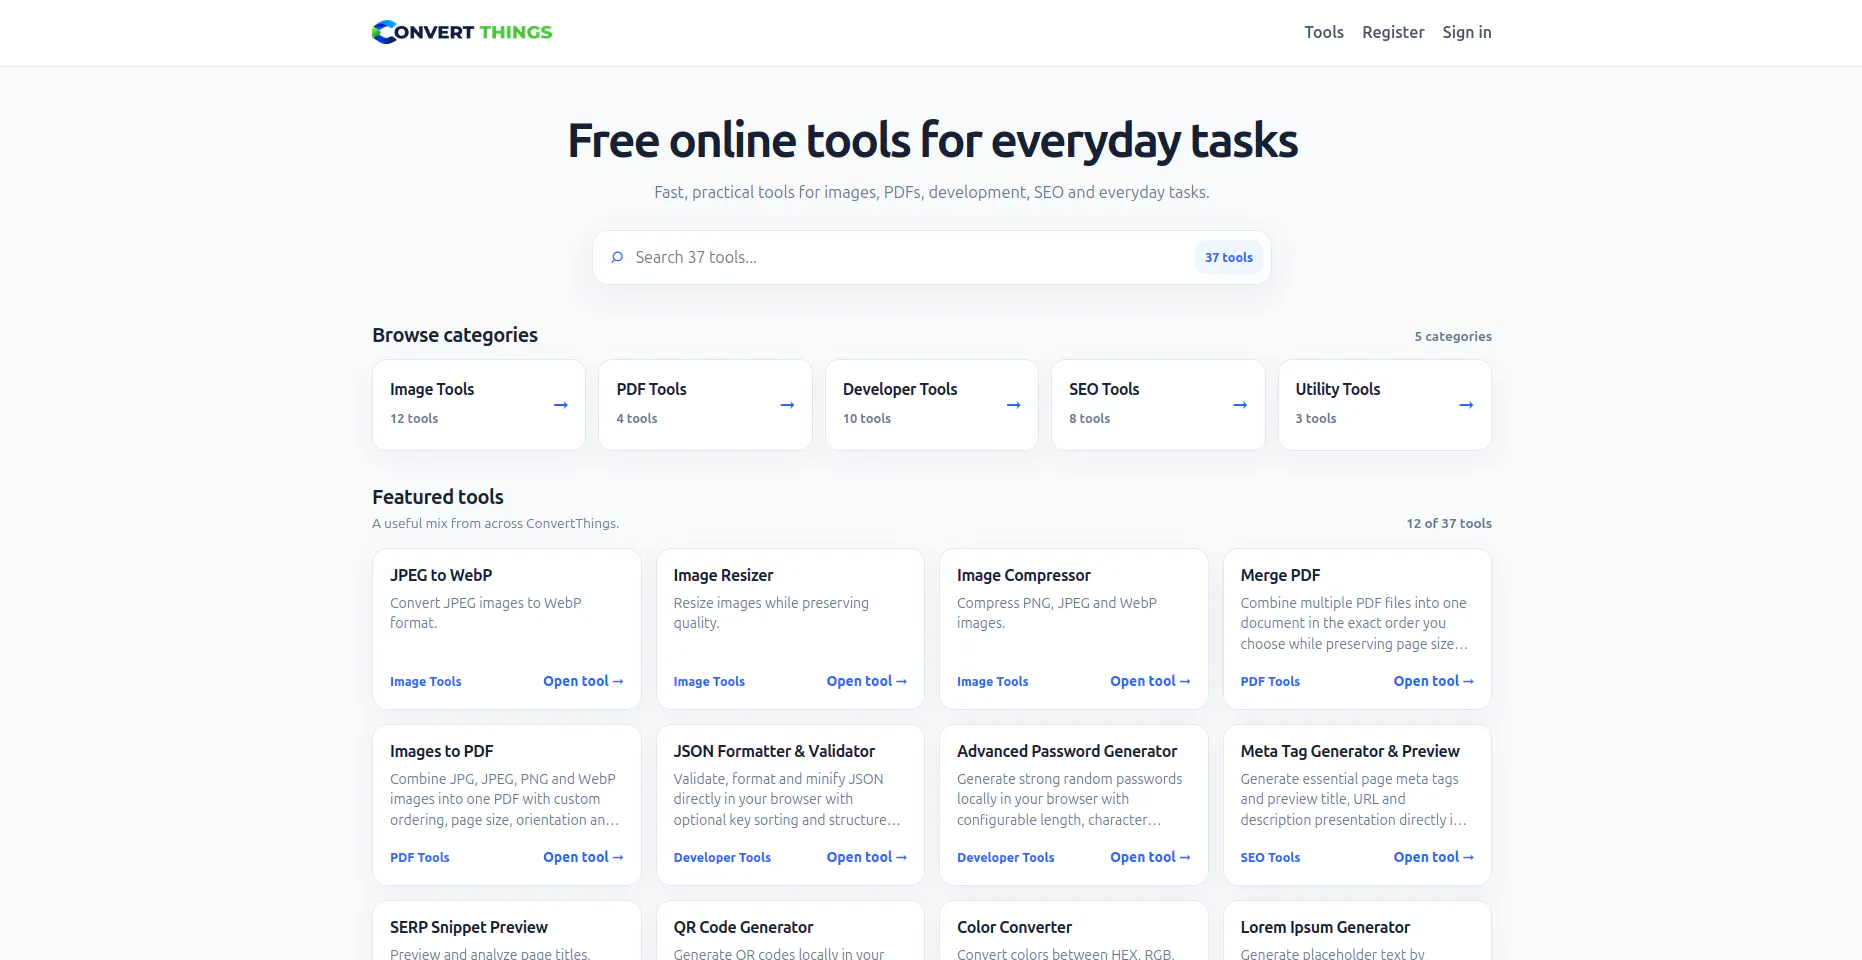Select the JSON Formatter & Validator title
The height and width of the screenshot is (960, 1862).
click(x=774, y=751)
